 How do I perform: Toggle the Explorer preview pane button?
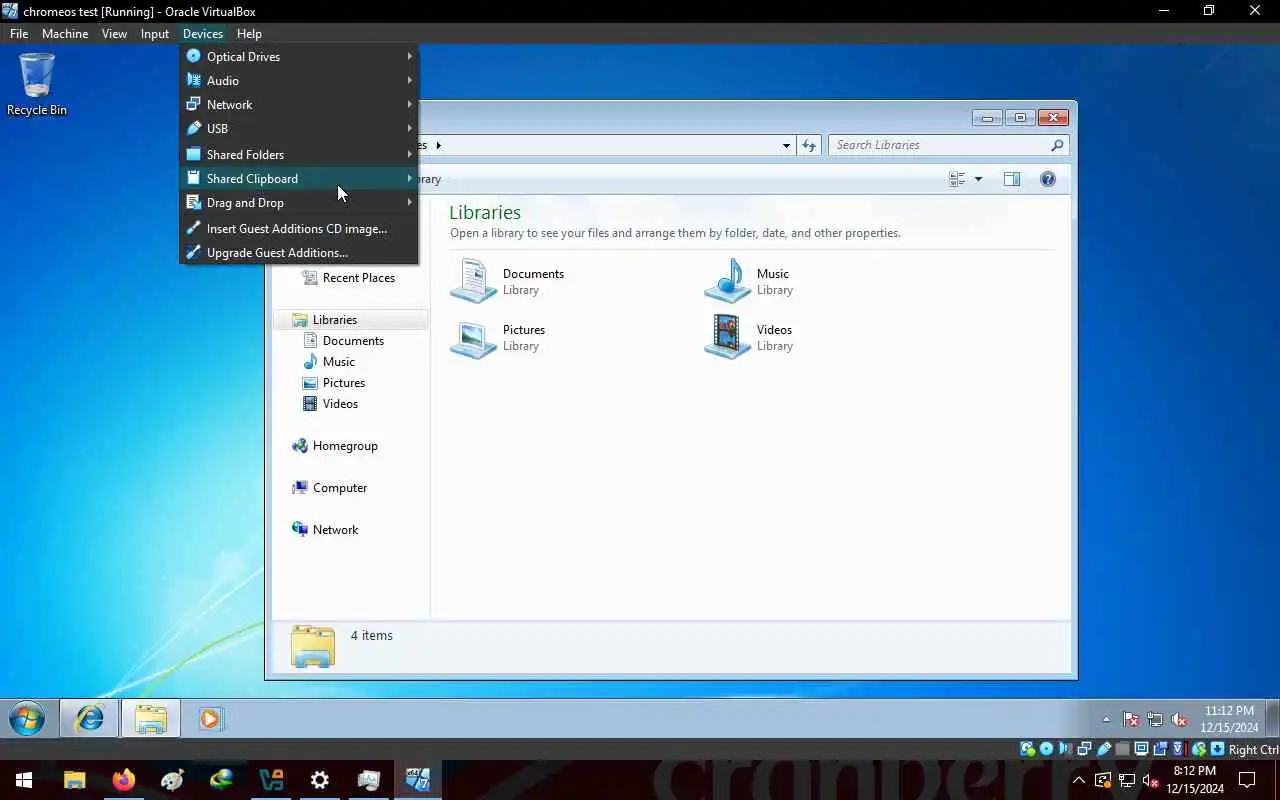1012,179
